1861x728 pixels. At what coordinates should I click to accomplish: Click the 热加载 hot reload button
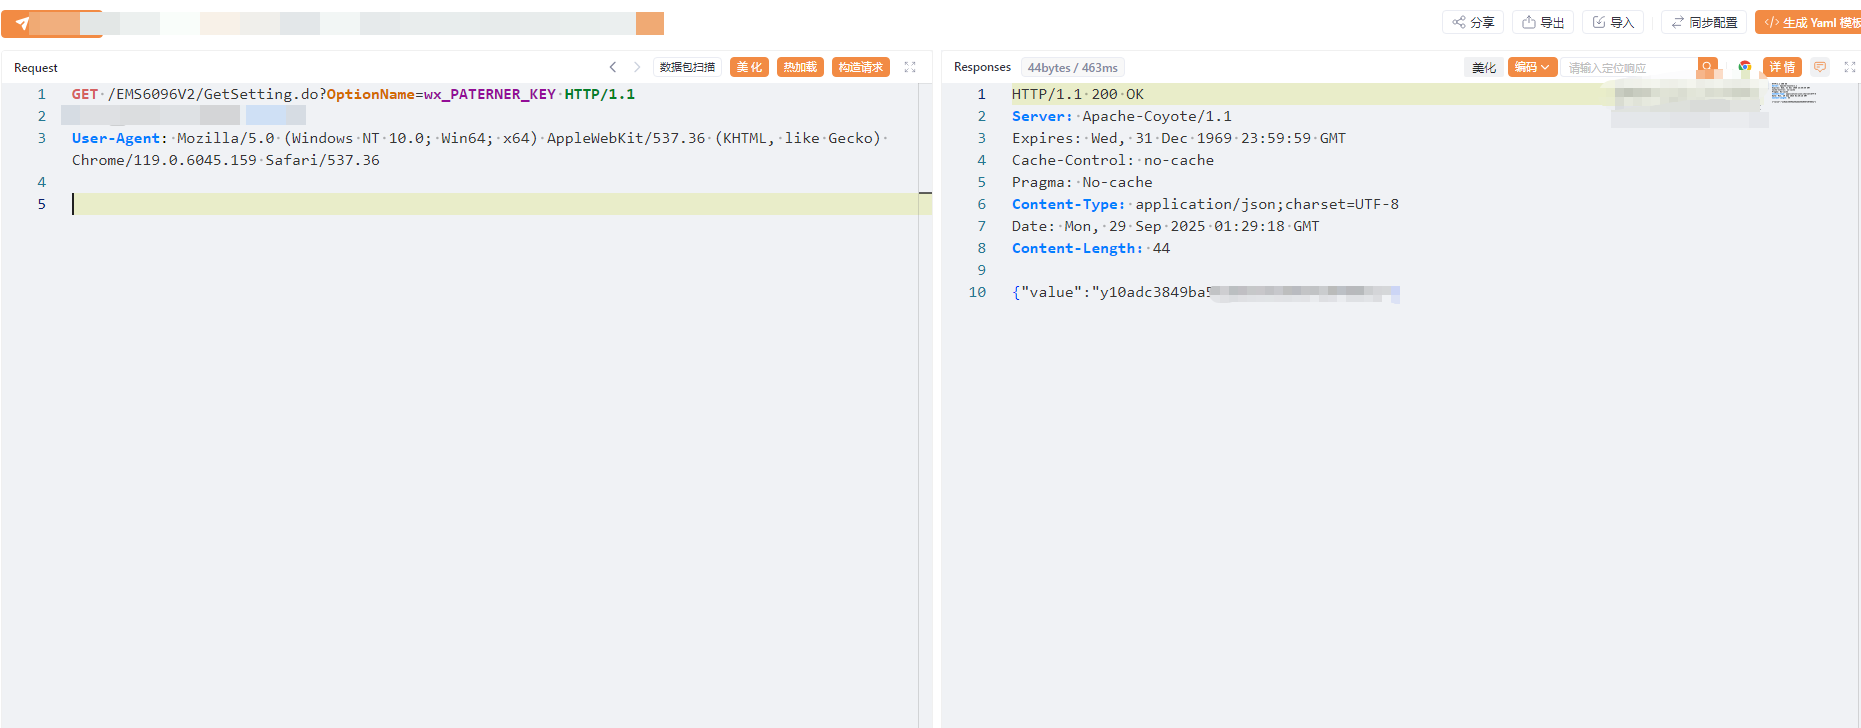(x=800, y=67)
